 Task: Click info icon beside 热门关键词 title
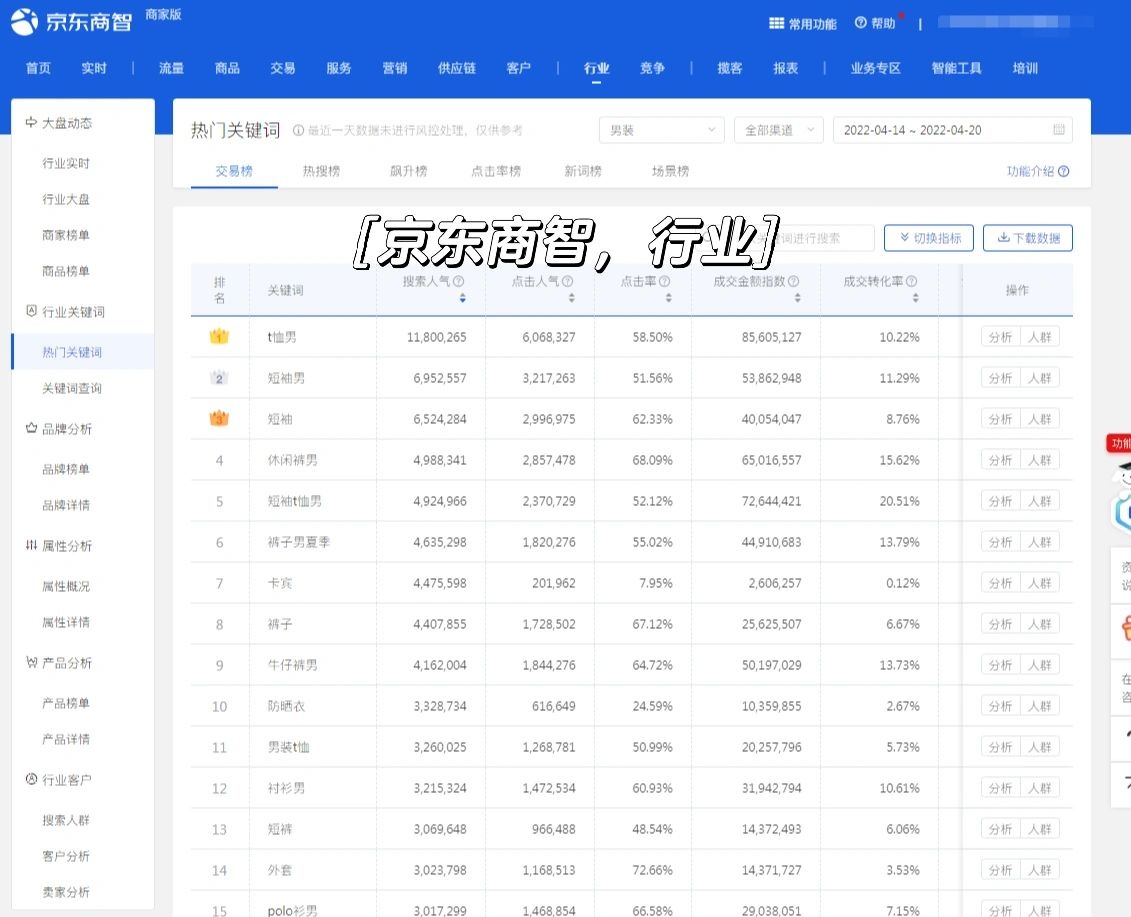(x=298, y=131)
